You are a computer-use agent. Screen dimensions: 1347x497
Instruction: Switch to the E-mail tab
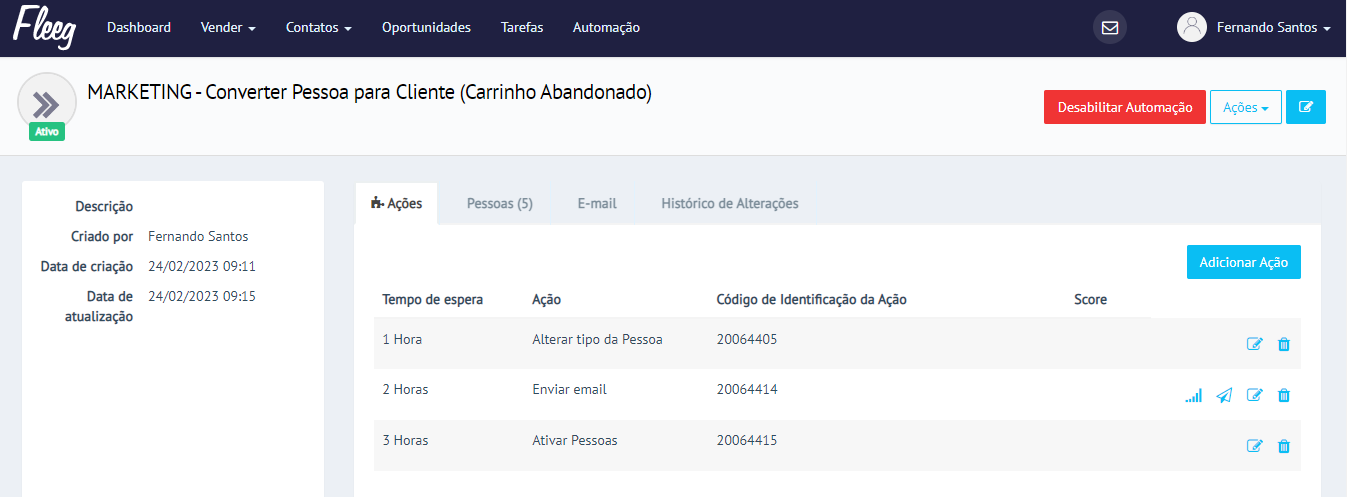(x=597, y=203)
